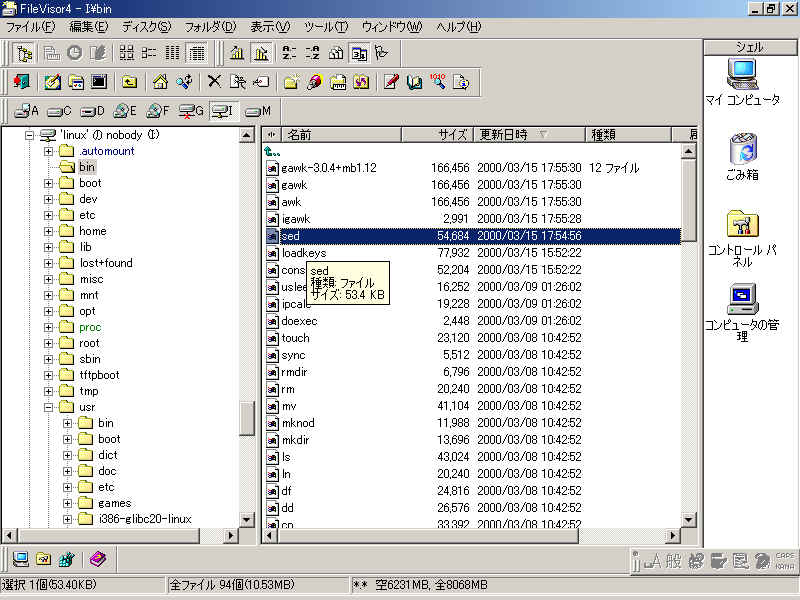The width and height of the screenshot is (800, 600).
Task: Expand the games folder under usr
Action: (67, 503)
